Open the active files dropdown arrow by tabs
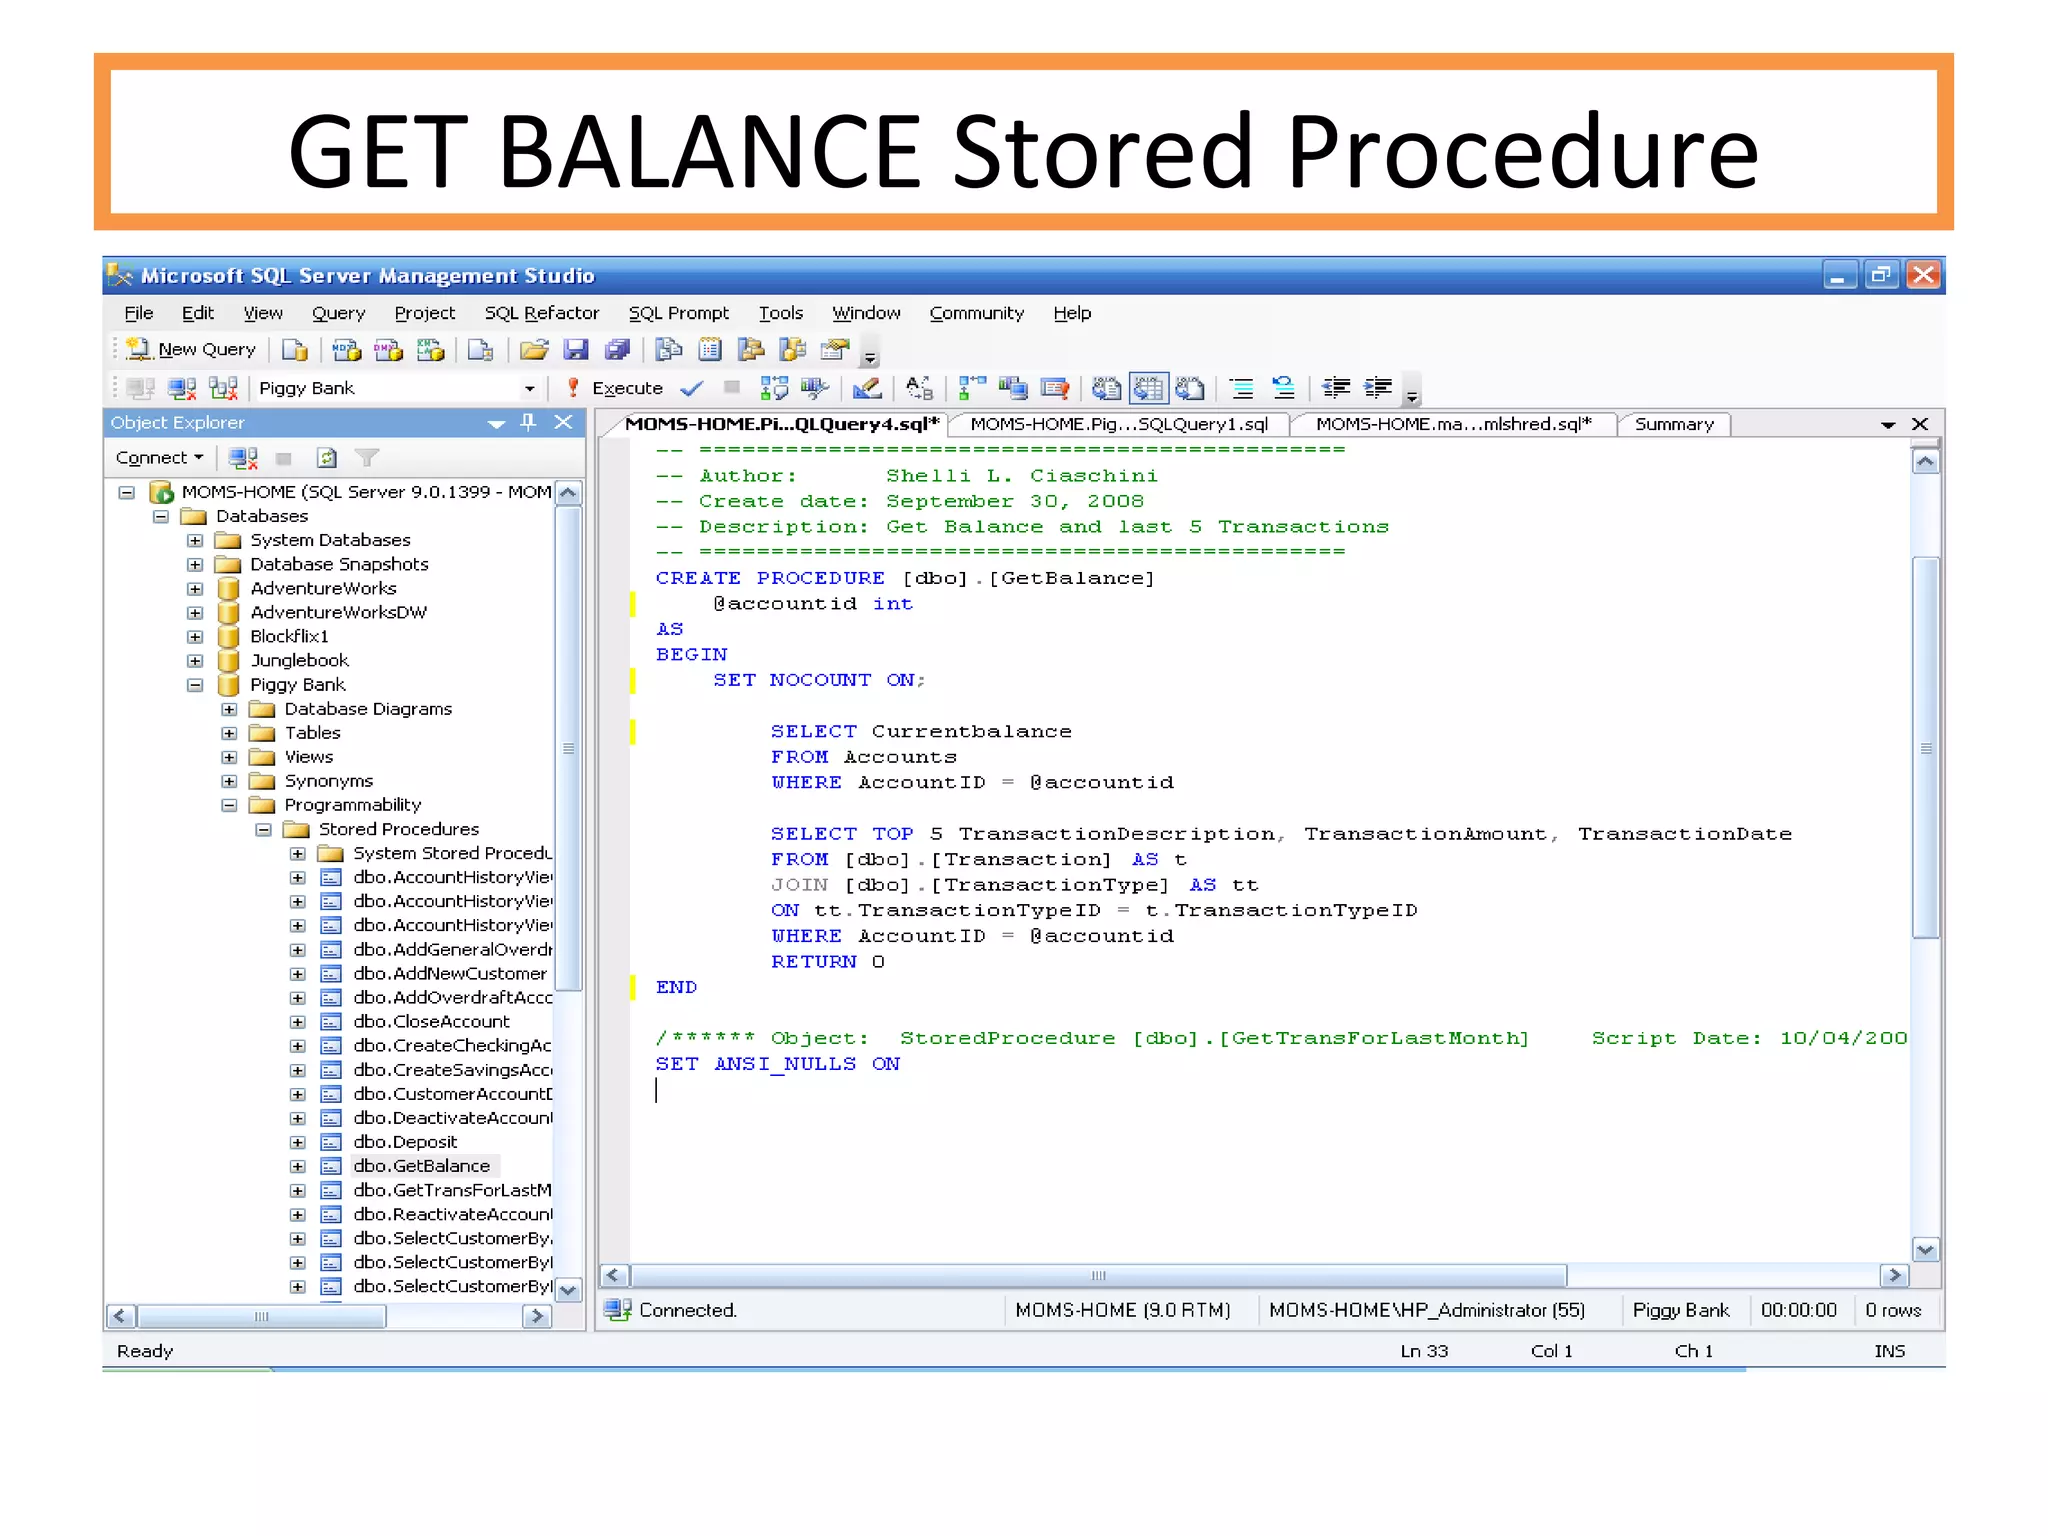This screenshot has width=2048, height=1536. [1888, 425]
